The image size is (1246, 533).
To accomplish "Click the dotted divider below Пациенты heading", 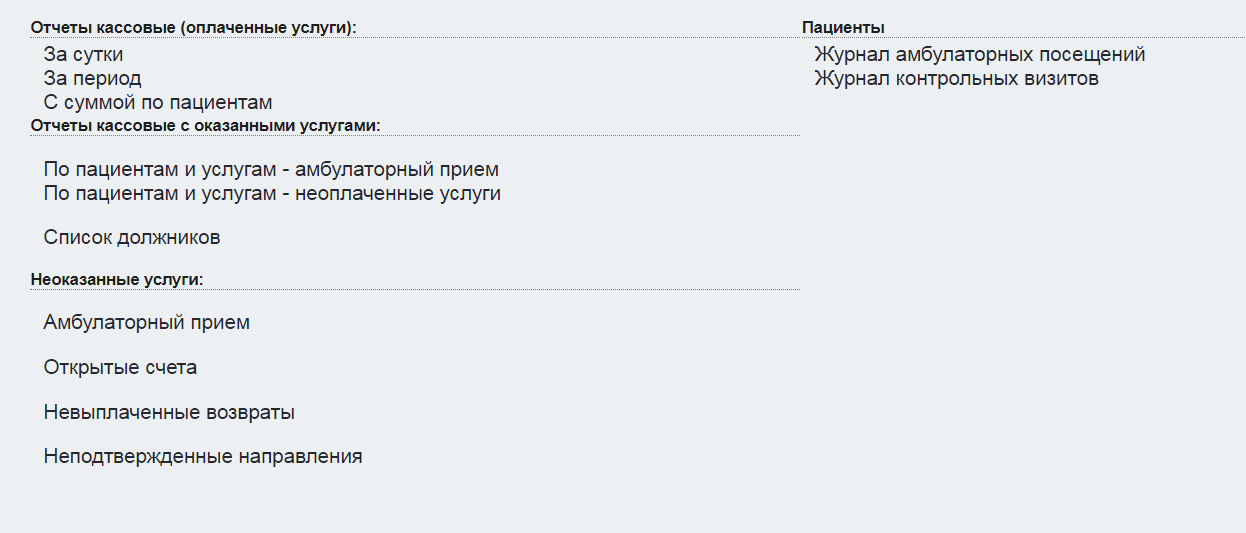I will pos(1020,38).
